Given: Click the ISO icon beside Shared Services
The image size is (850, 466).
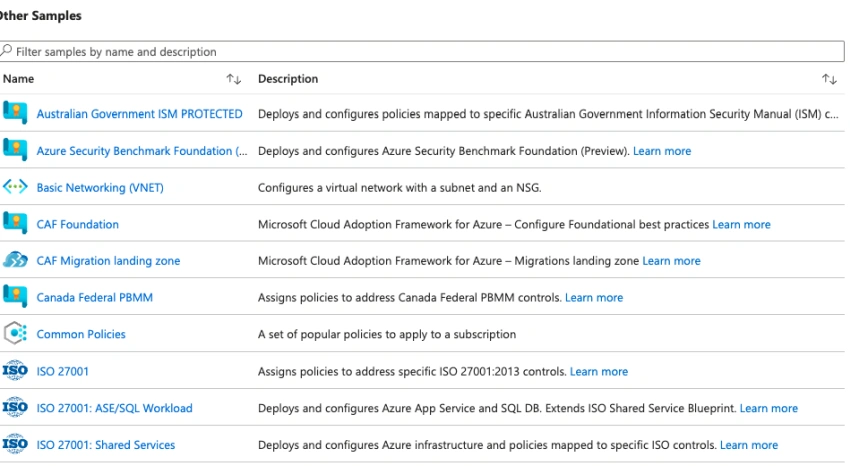Looking at the screenshot, I should click(x=15, y=444).
